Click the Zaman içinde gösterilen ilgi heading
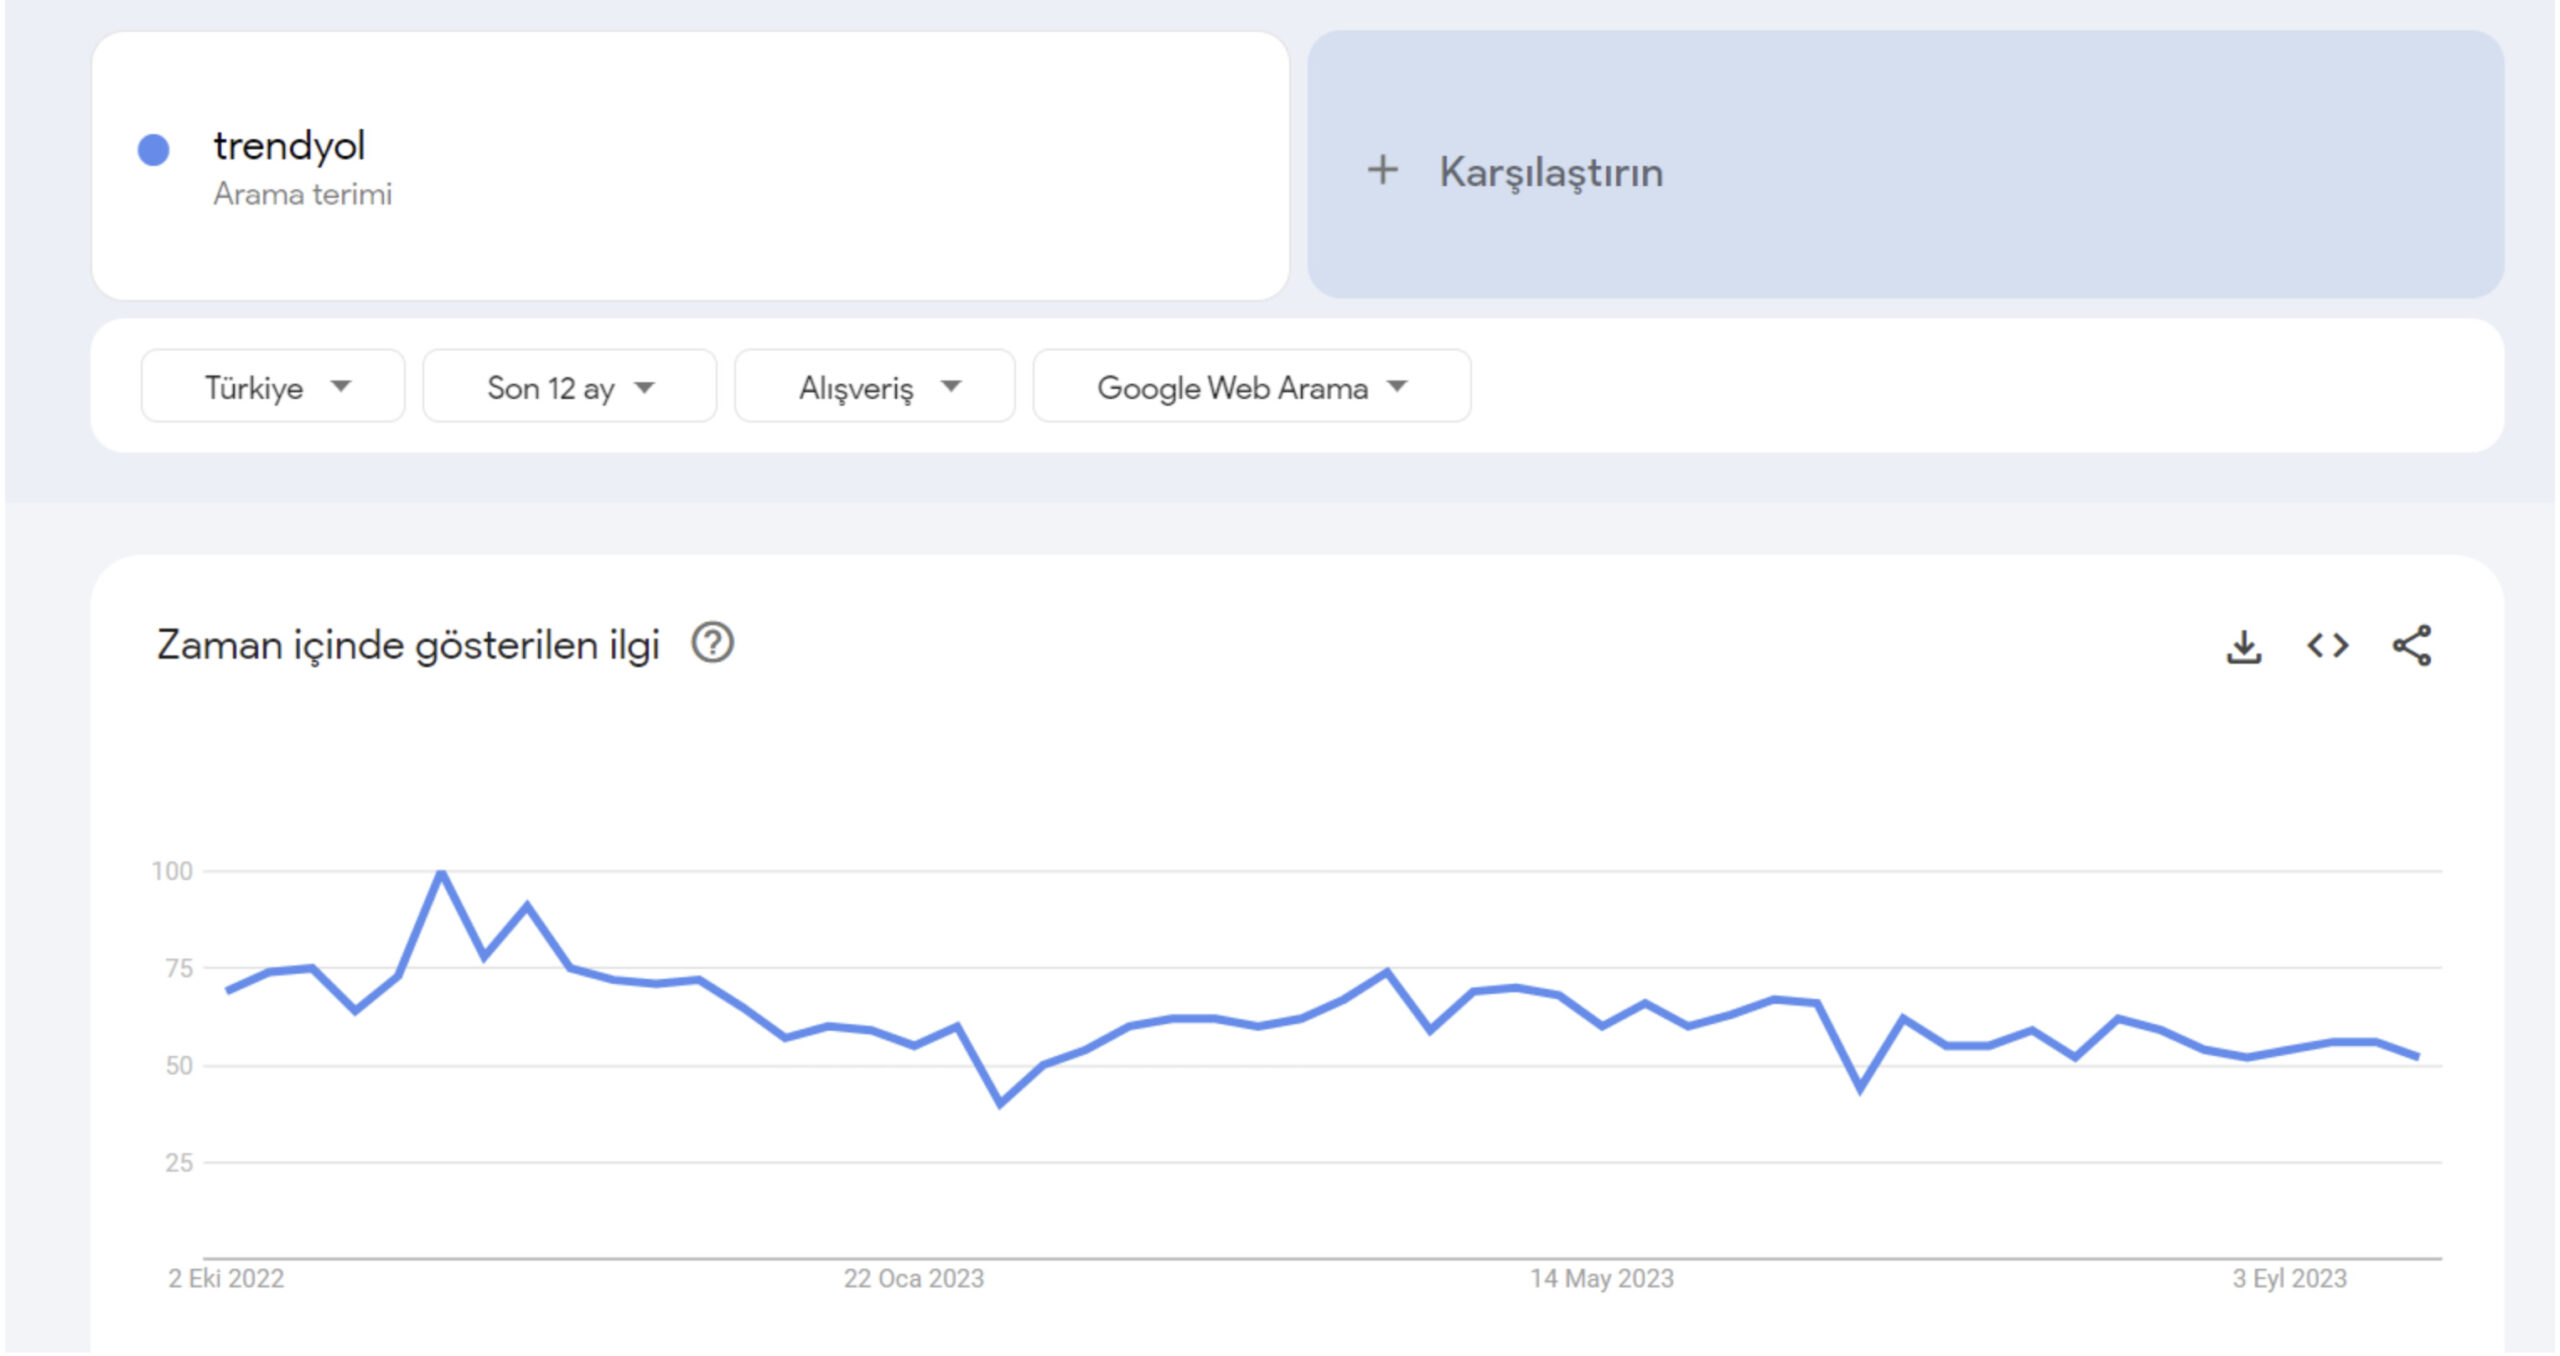 (408, 645)
